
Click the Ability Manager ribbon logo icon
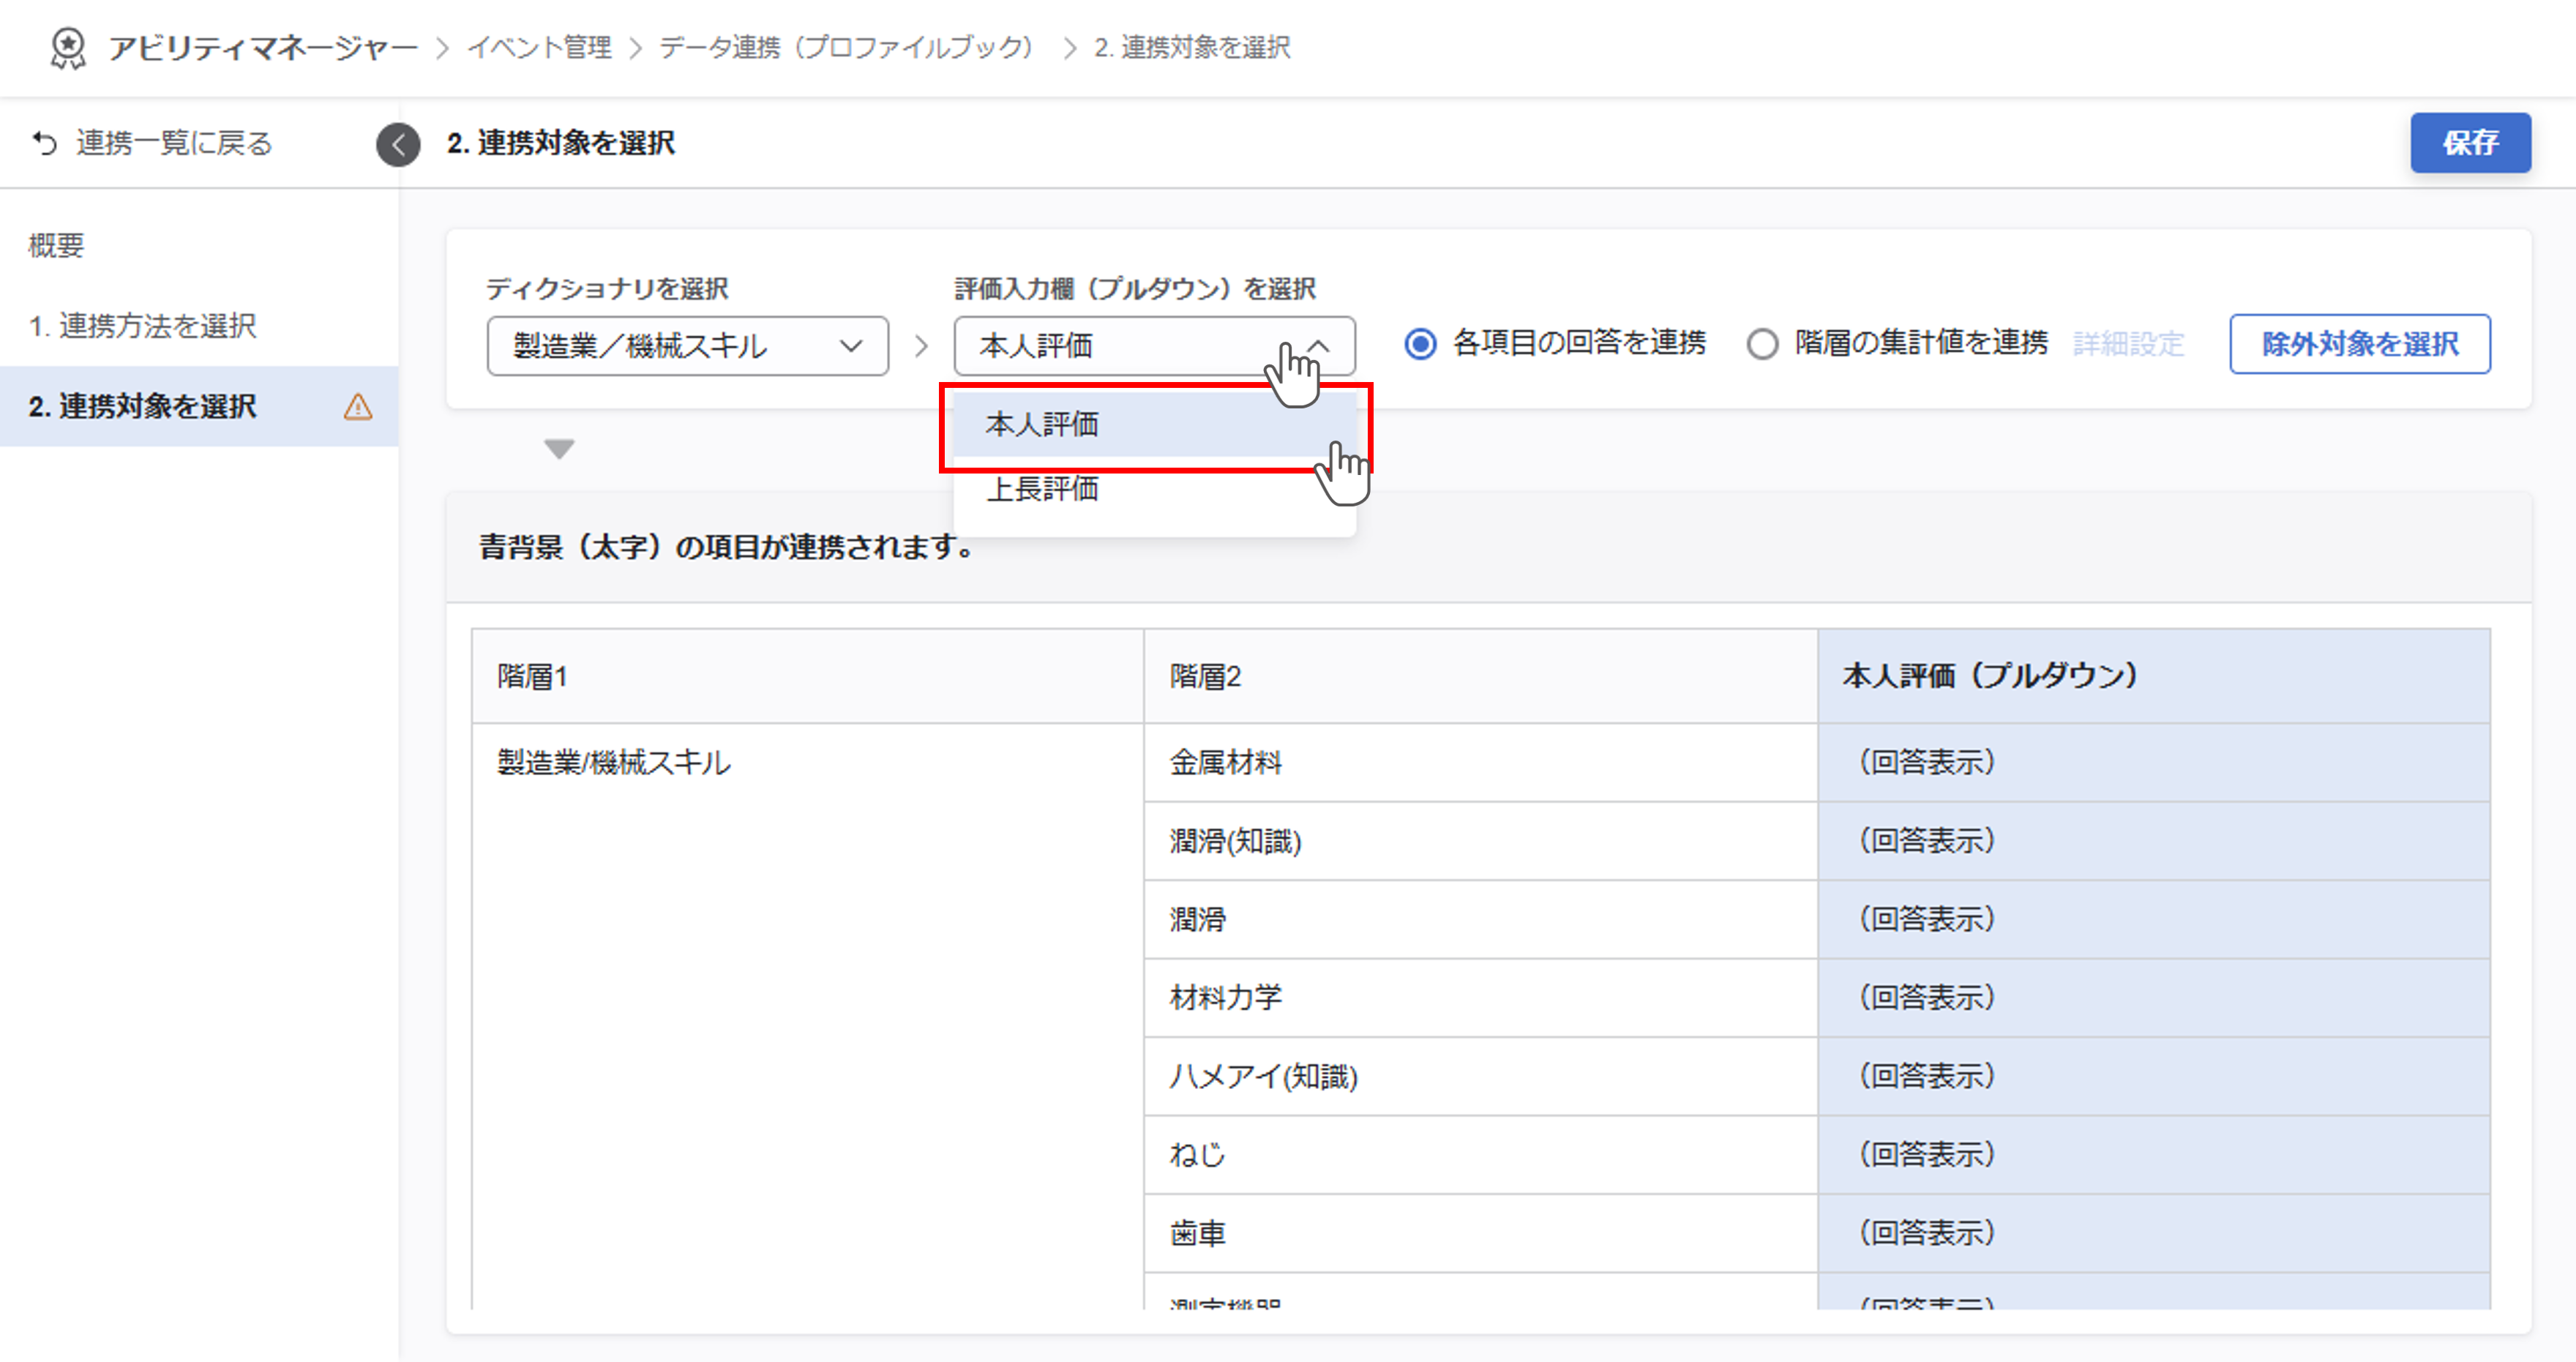pos(68,47)
